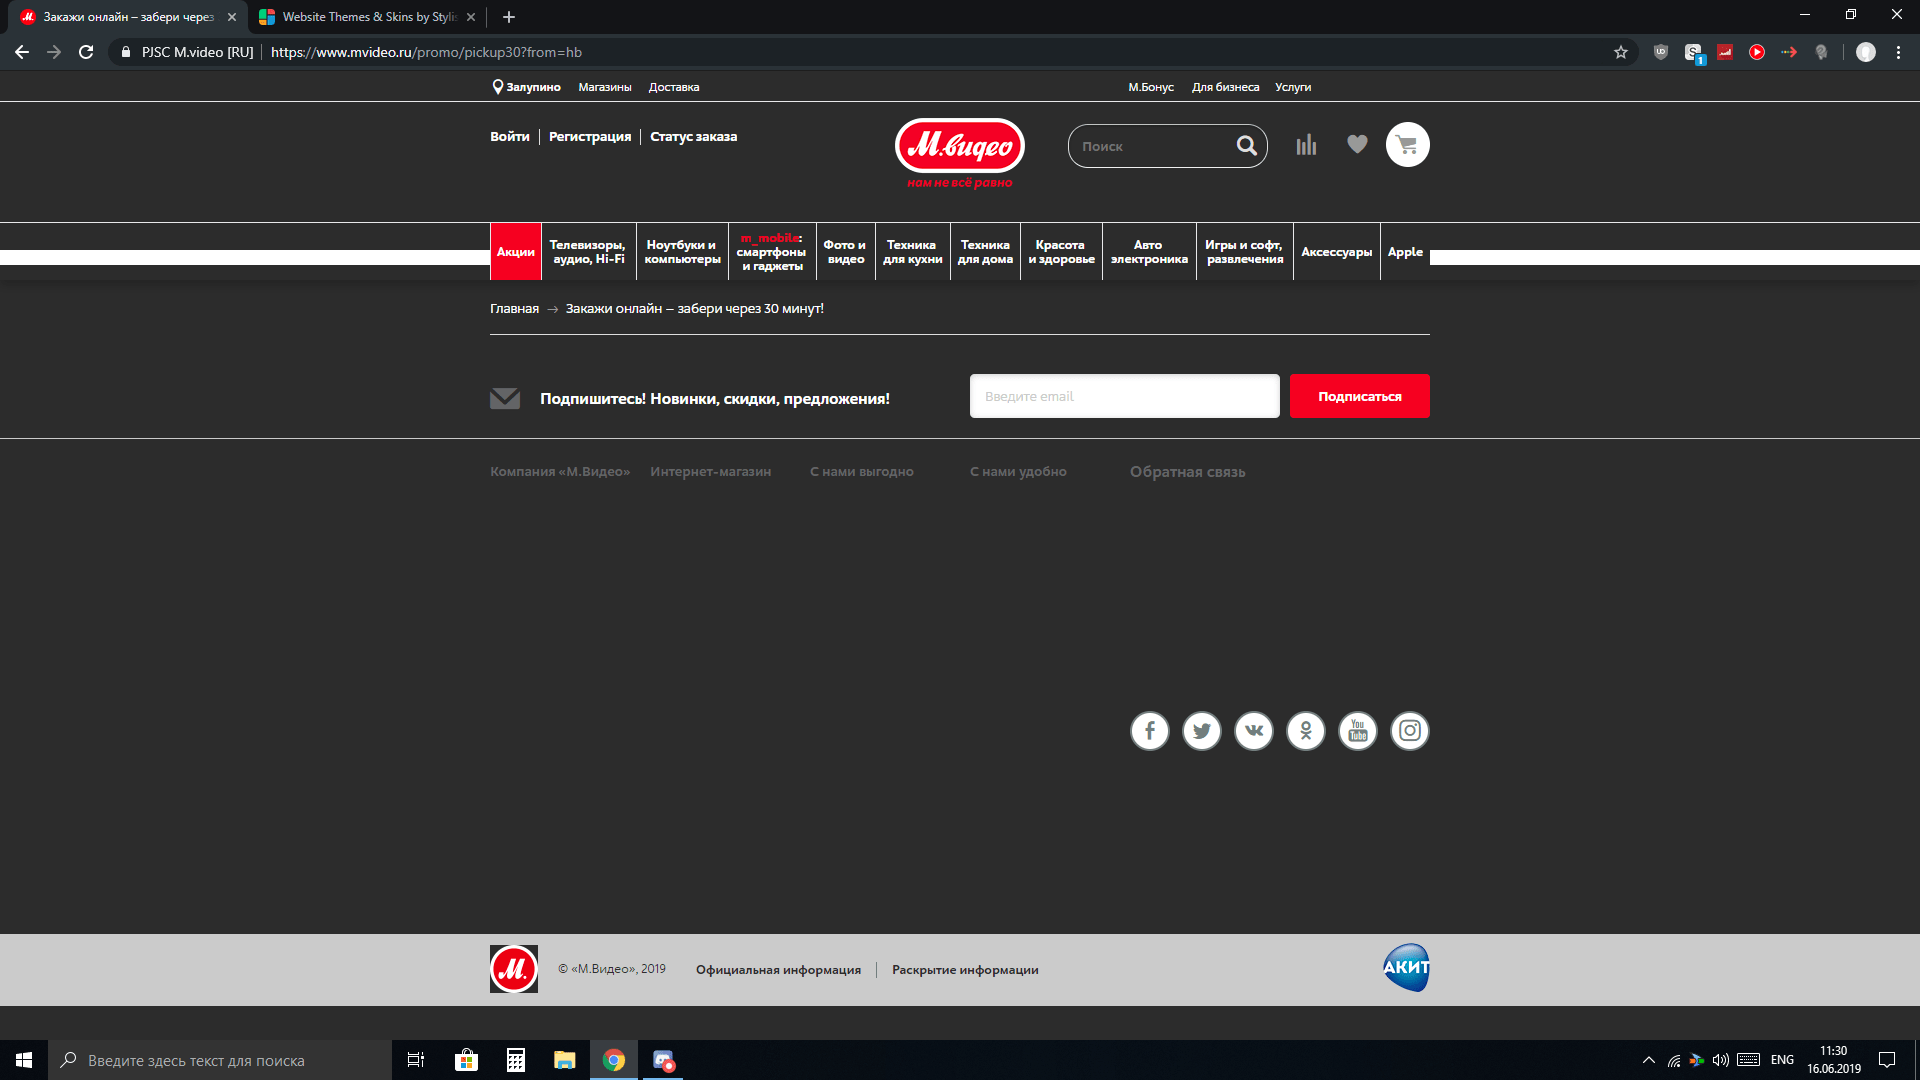This screenshot has height=1080, width=1920.
Task: Reload the page with the refresh icon
Action: coord(86,52)
